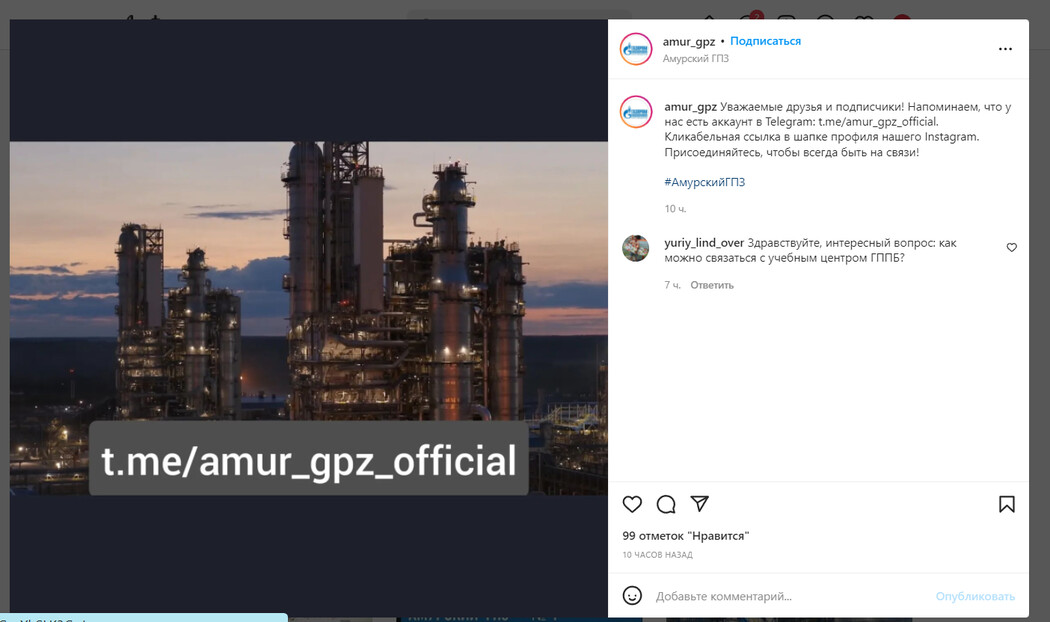Viewport: 1050px width, 622px height.
Task: Click the 10 ЧАСОВ НАЗАД timestamp
Action: tap(658, 555)
